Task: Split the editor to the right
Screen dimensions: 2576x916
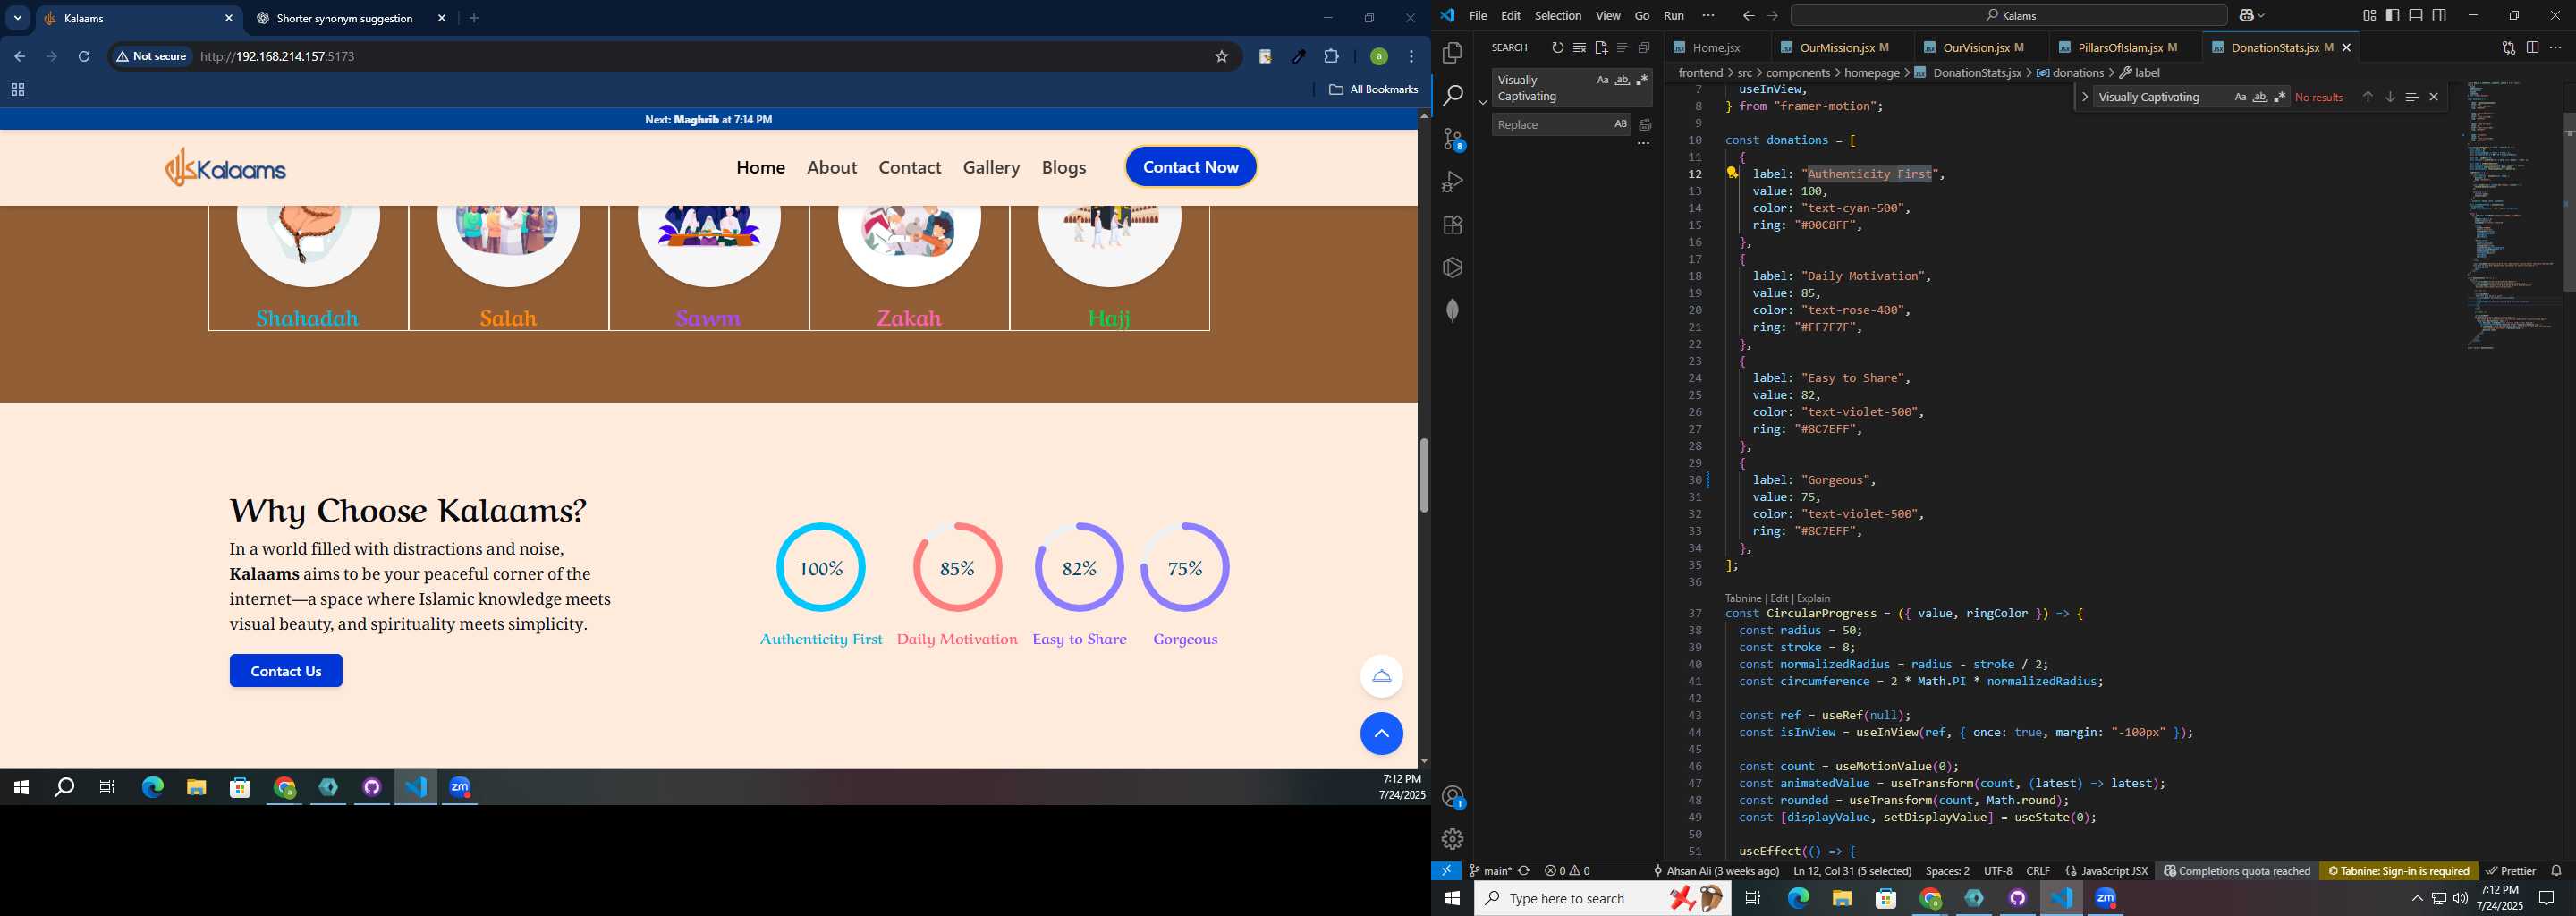Action: click(x=2532, y=47)
